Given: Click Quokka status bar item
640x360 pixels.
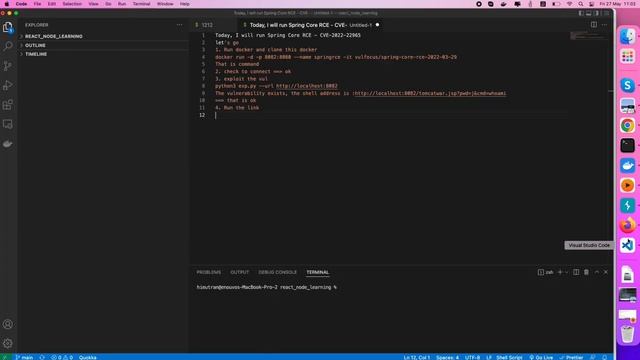Looking at the screenshot, I should [87, 357].
